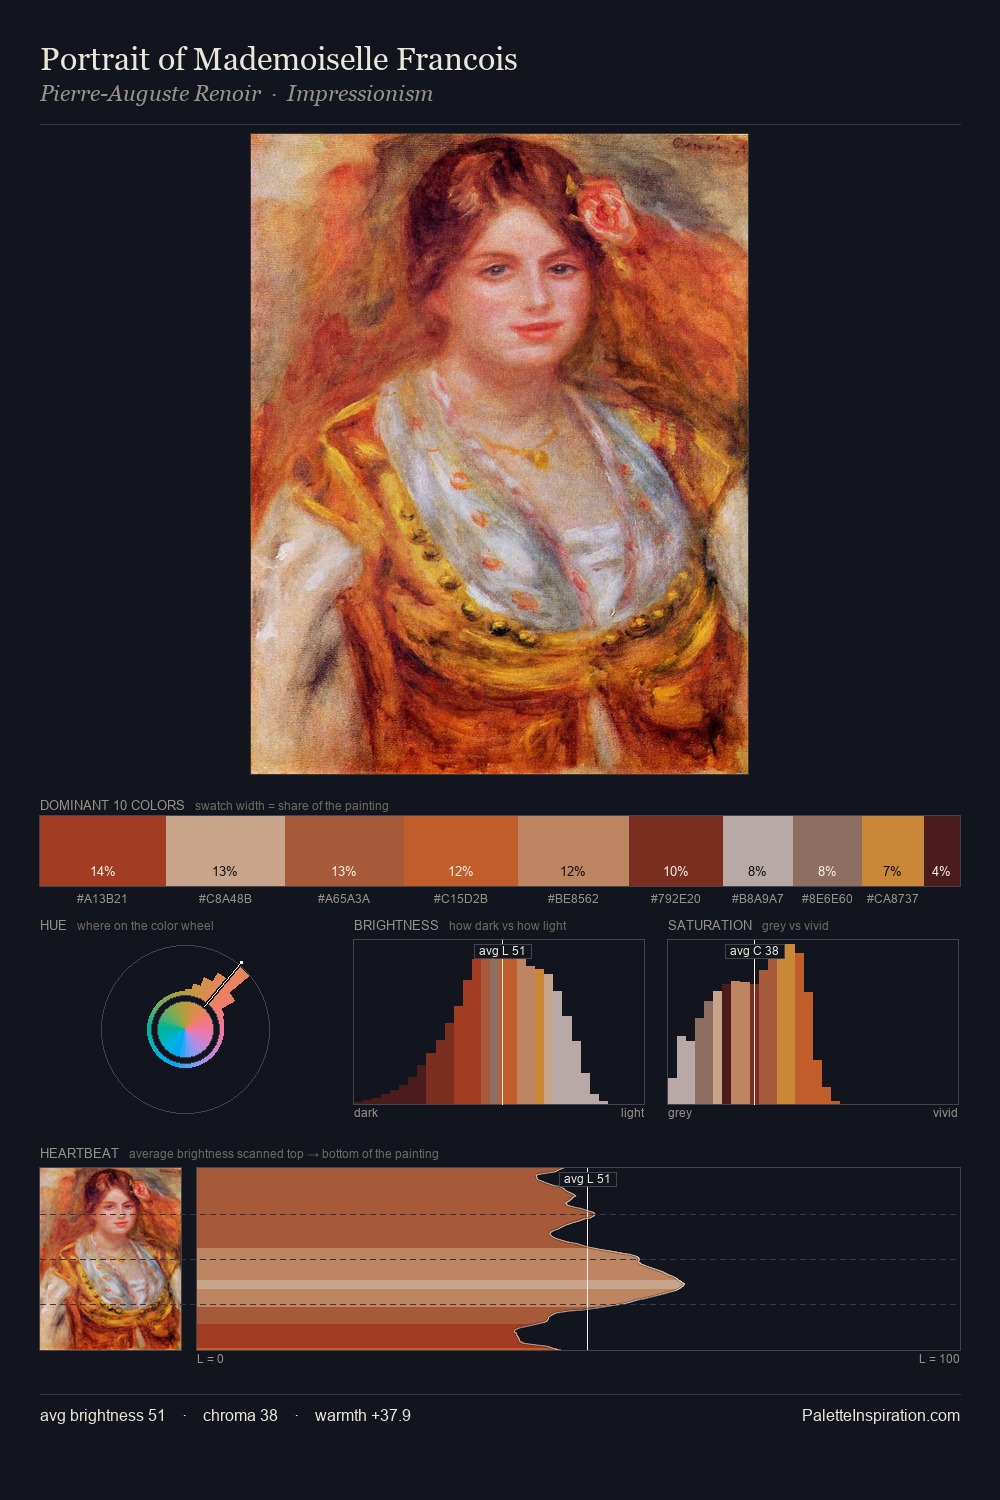
Task: Click the 'where on the color wheel' caption
Action: click(145, 926)
